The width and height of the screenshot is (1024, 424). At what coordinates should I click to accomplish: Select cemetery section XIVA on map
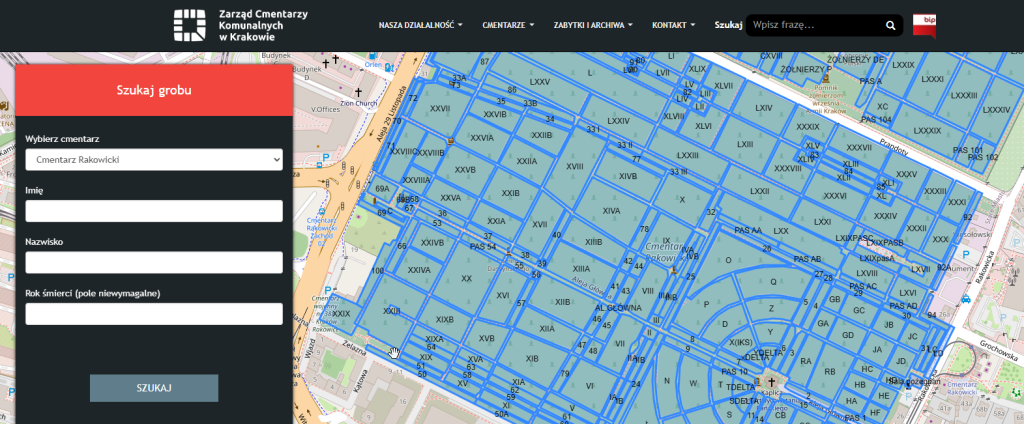(612, 210)
